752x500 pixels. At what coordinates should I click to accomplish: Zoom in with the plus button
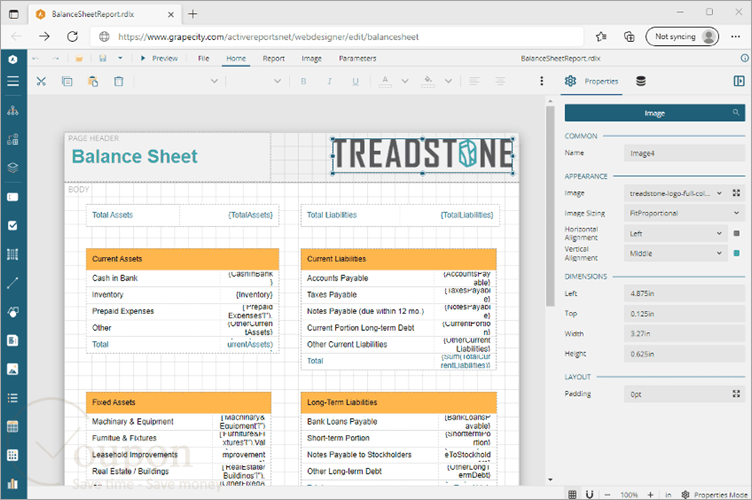pyautogui.click(x=650, y=494)
